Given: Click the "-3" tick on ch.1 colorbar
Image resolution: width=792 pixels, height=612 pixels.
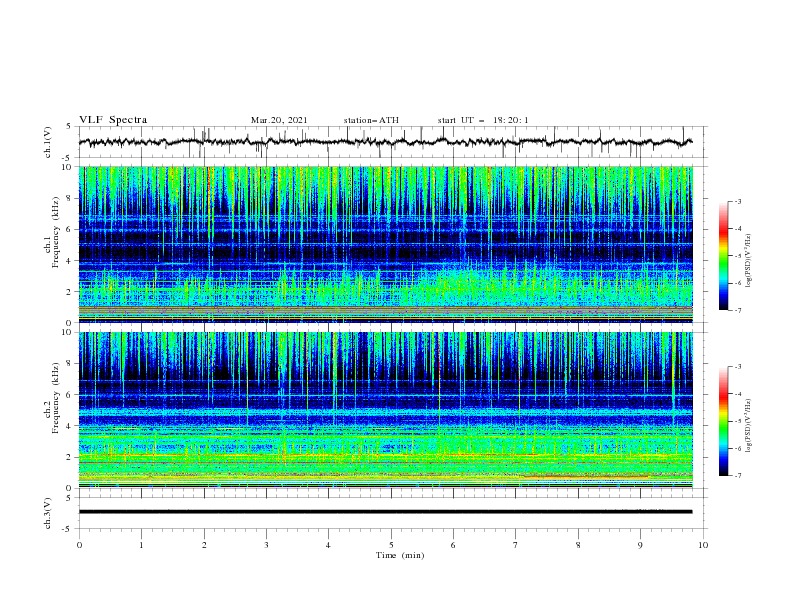Looking at the screenshot, I should (x=737, y=201).
